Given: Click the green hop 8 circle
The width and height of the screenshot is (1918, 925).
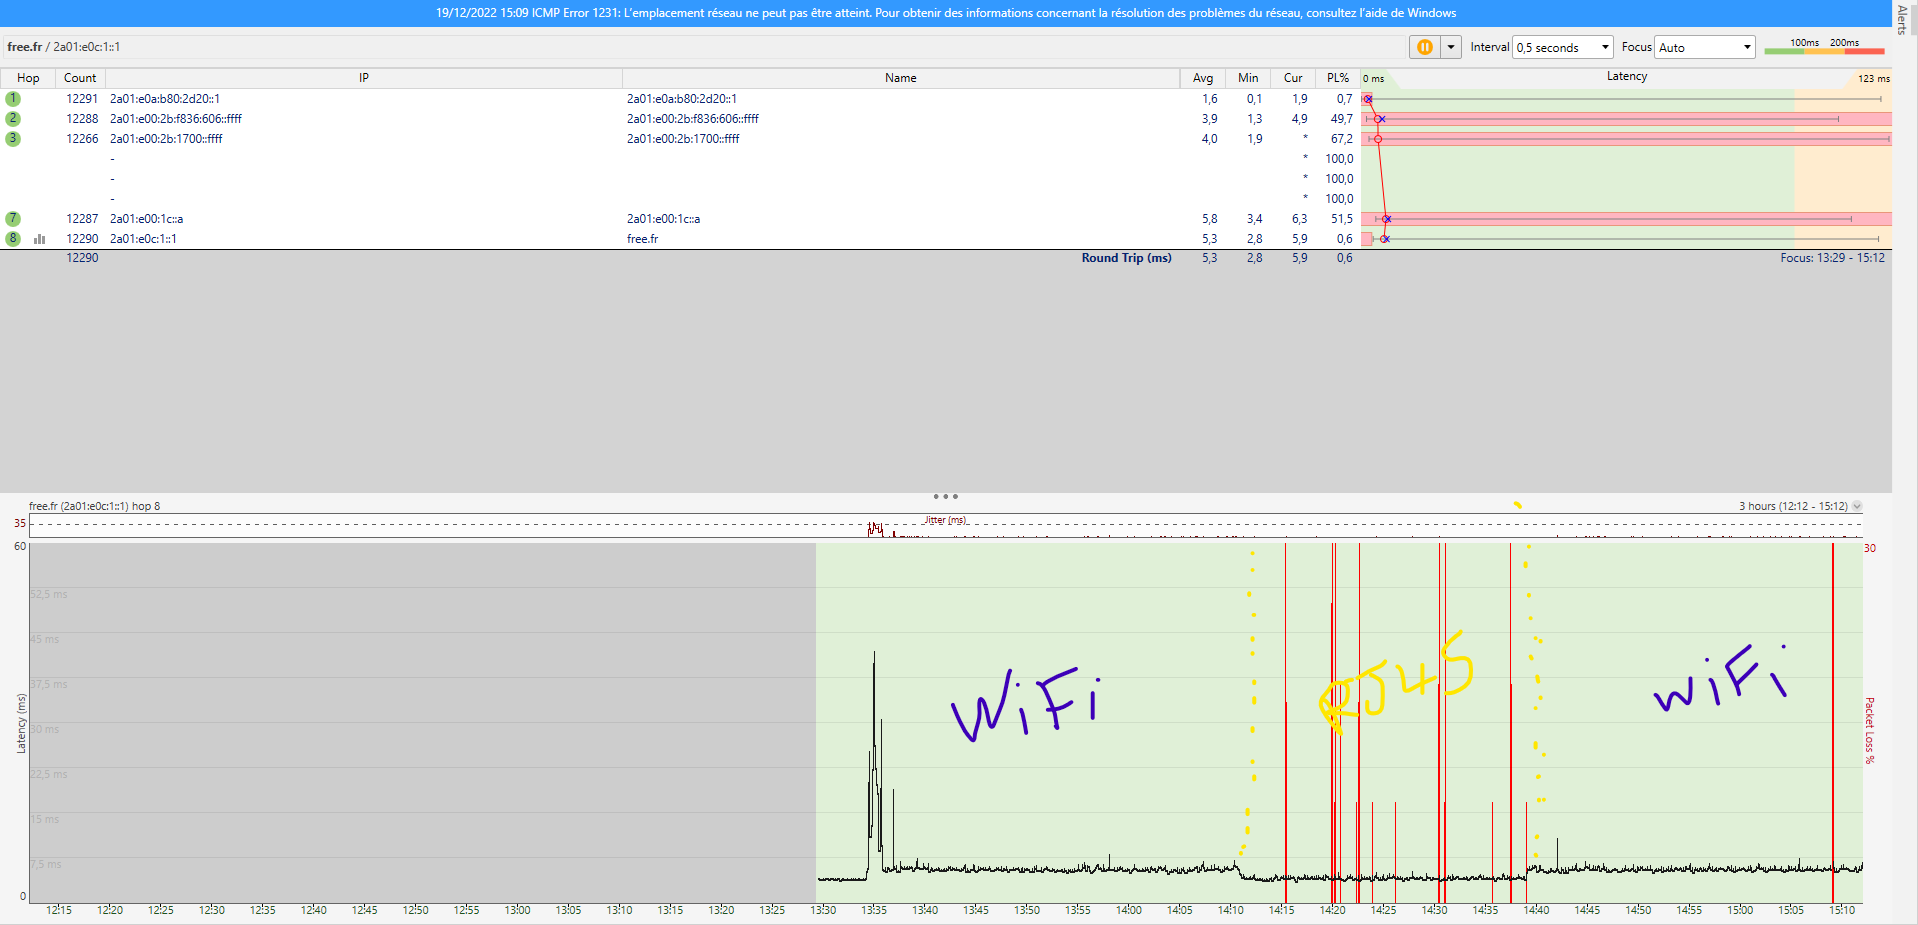Looking at the screenshot, I should pos(13,239).
